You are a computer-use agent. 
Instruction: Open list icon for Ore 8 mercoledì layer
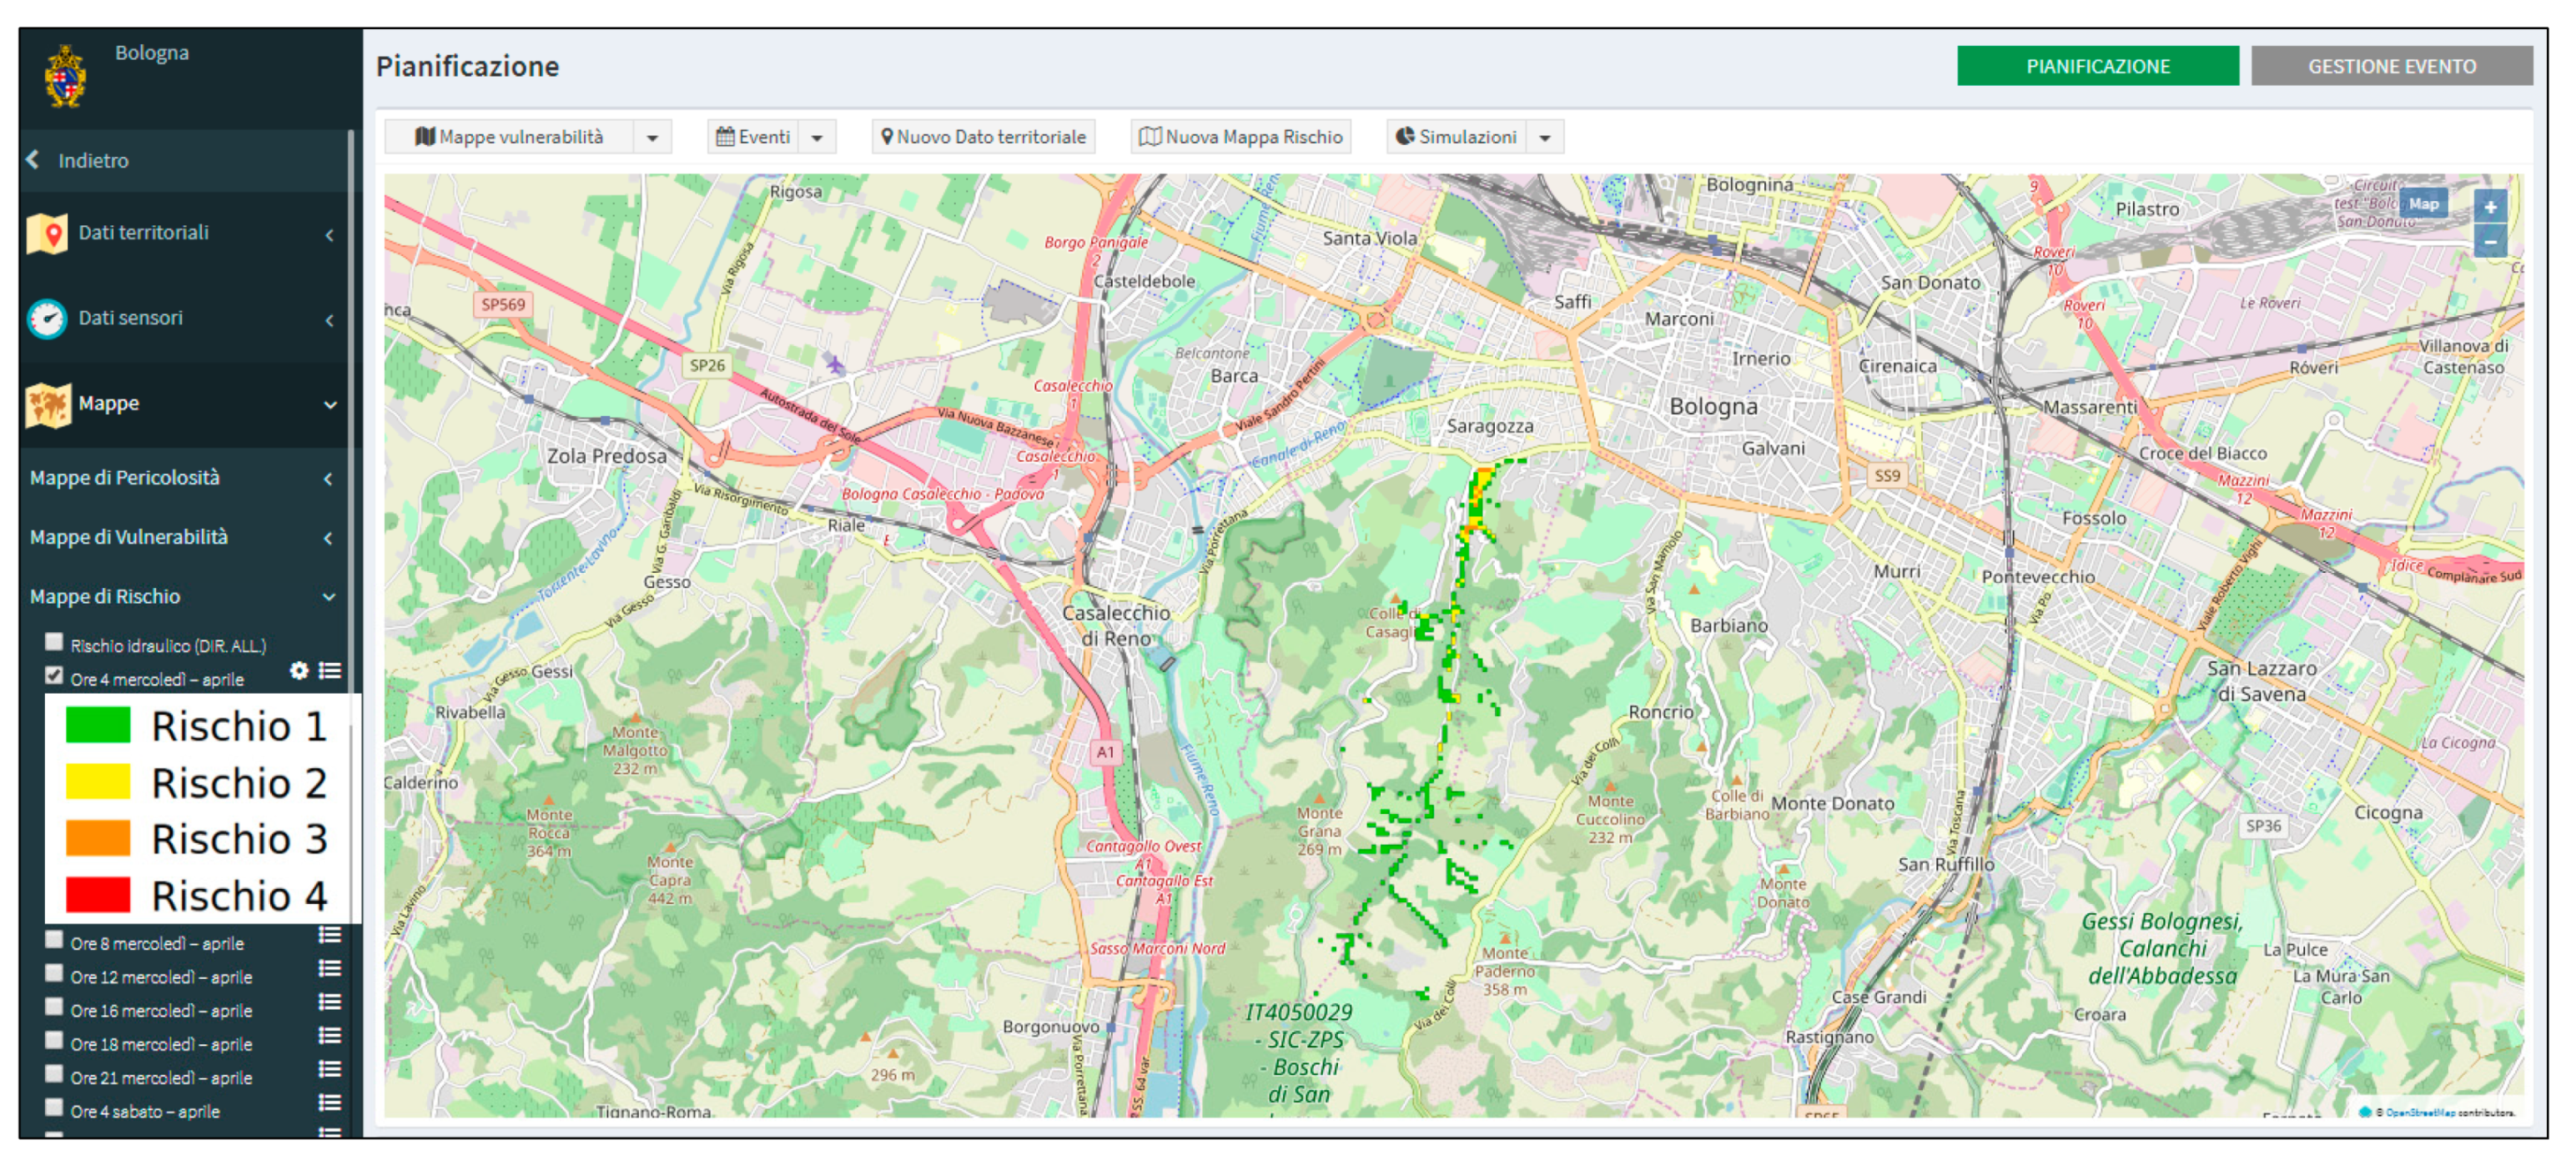coord(330,936)
